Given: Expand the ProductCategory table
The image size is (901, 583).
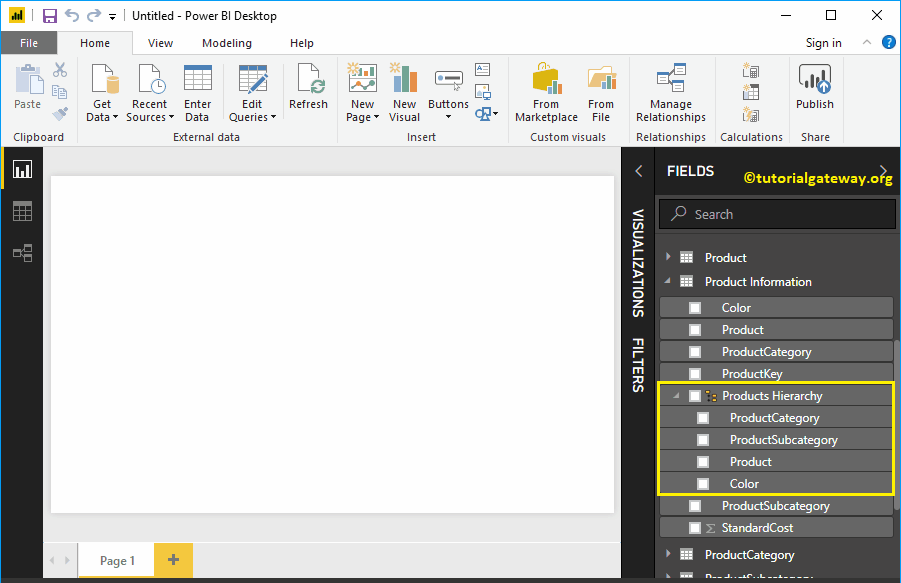Looking at the screenshot, I should click(x=669, y=554).
